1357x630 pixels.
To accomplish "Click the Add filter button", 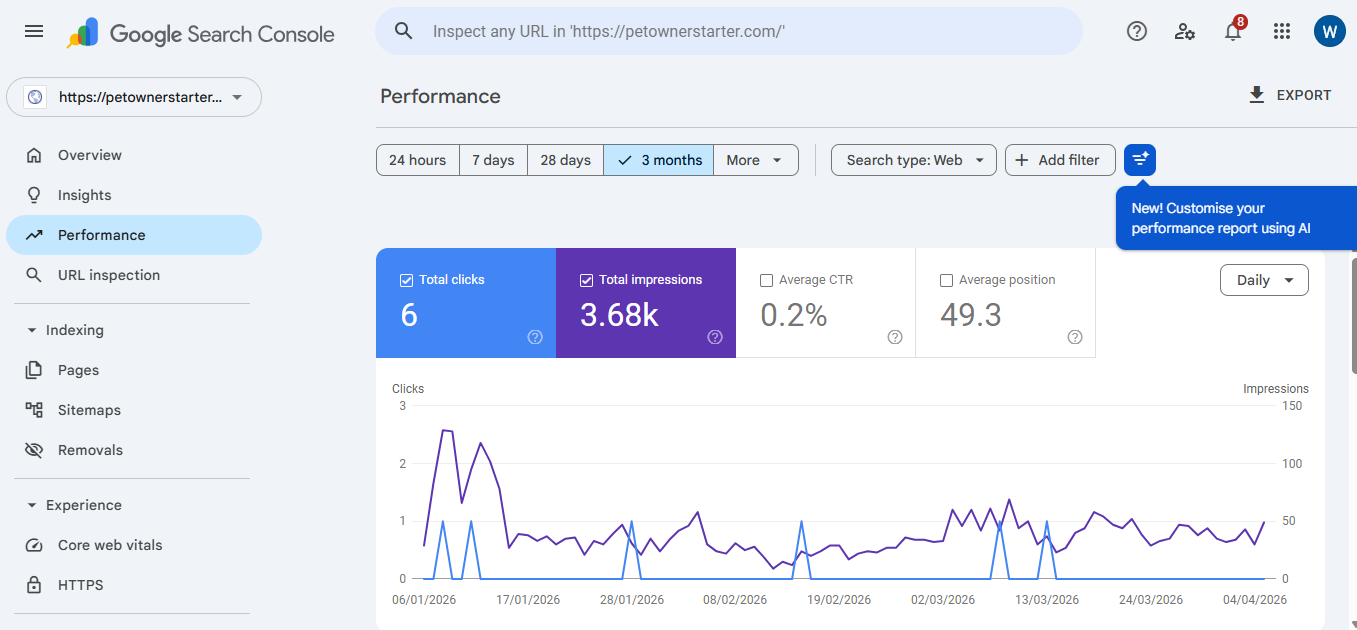I will click(1059, 160).
